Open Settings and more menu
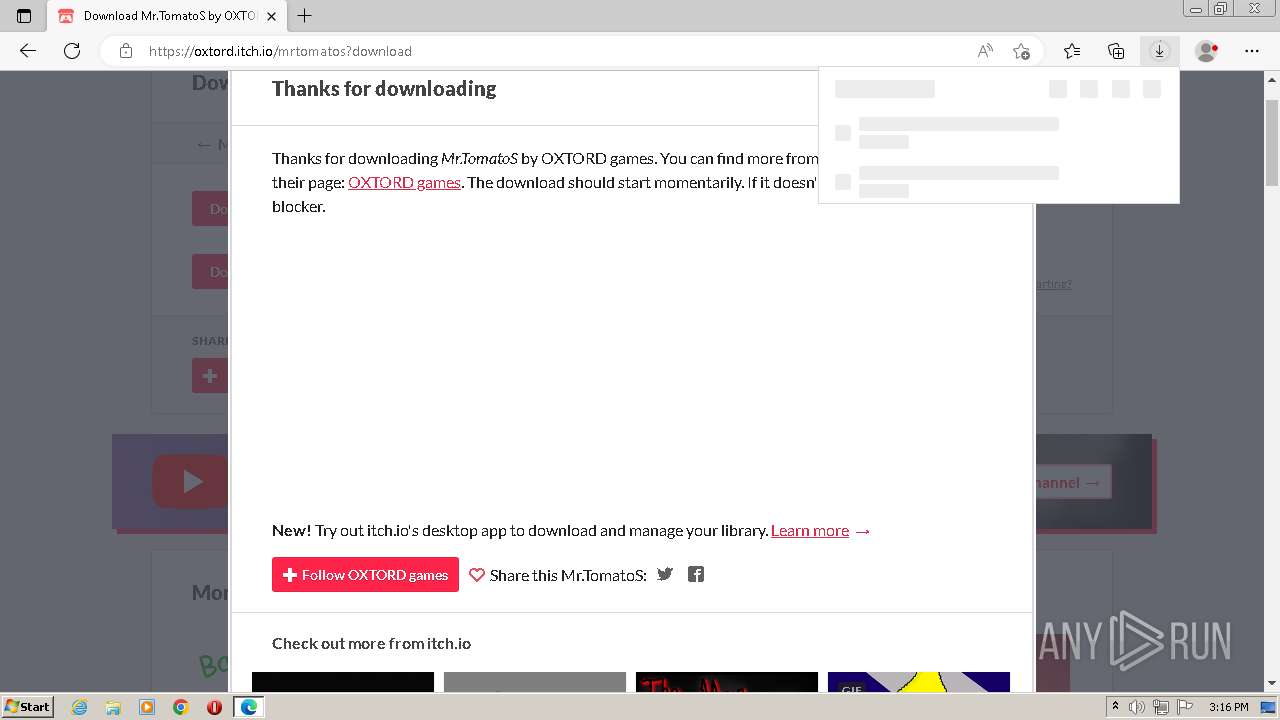The height and width of the screenshot is (720, 1280). (x=1252, y=51)
